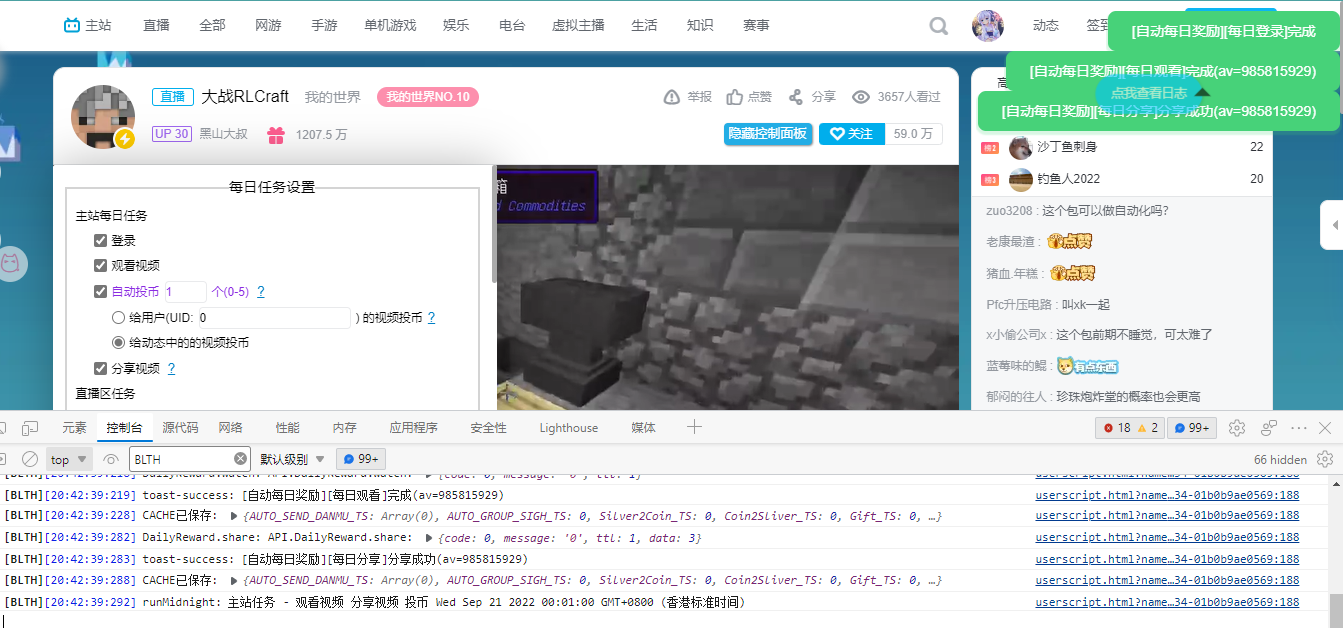The width and height of the screenshot is (1343, 628).
Task: Share the stream via the 分享 icon
Action: point(796,97)
